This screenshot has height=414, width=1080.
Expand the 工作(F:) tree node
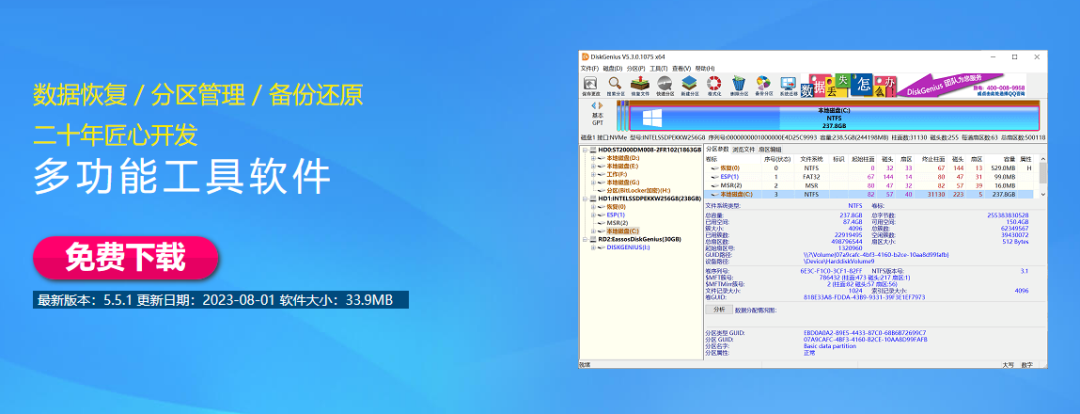593,174
